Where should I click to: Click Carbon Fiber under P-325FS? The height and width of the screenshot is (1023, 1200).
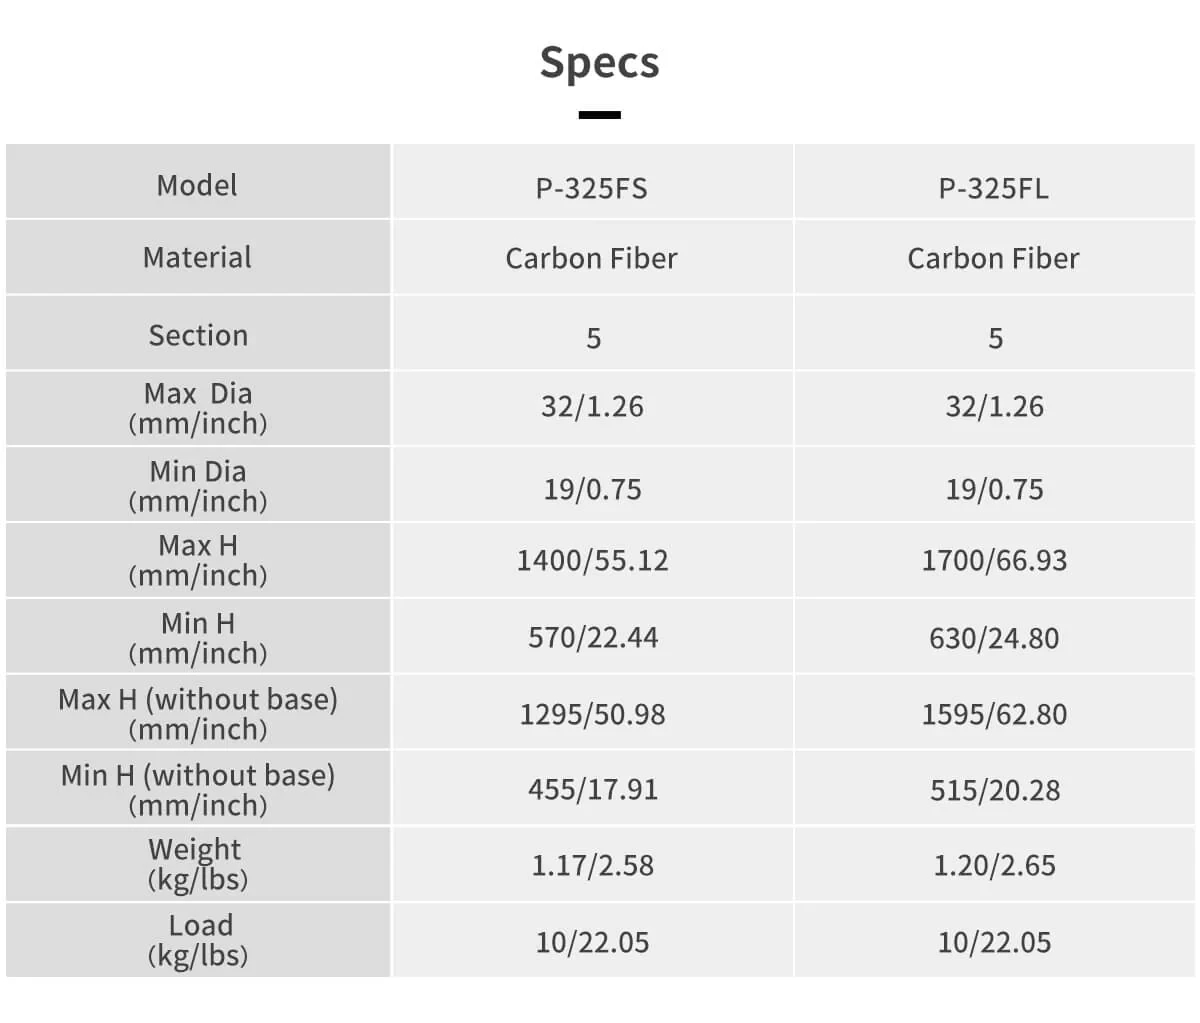[x=592, y=258]
